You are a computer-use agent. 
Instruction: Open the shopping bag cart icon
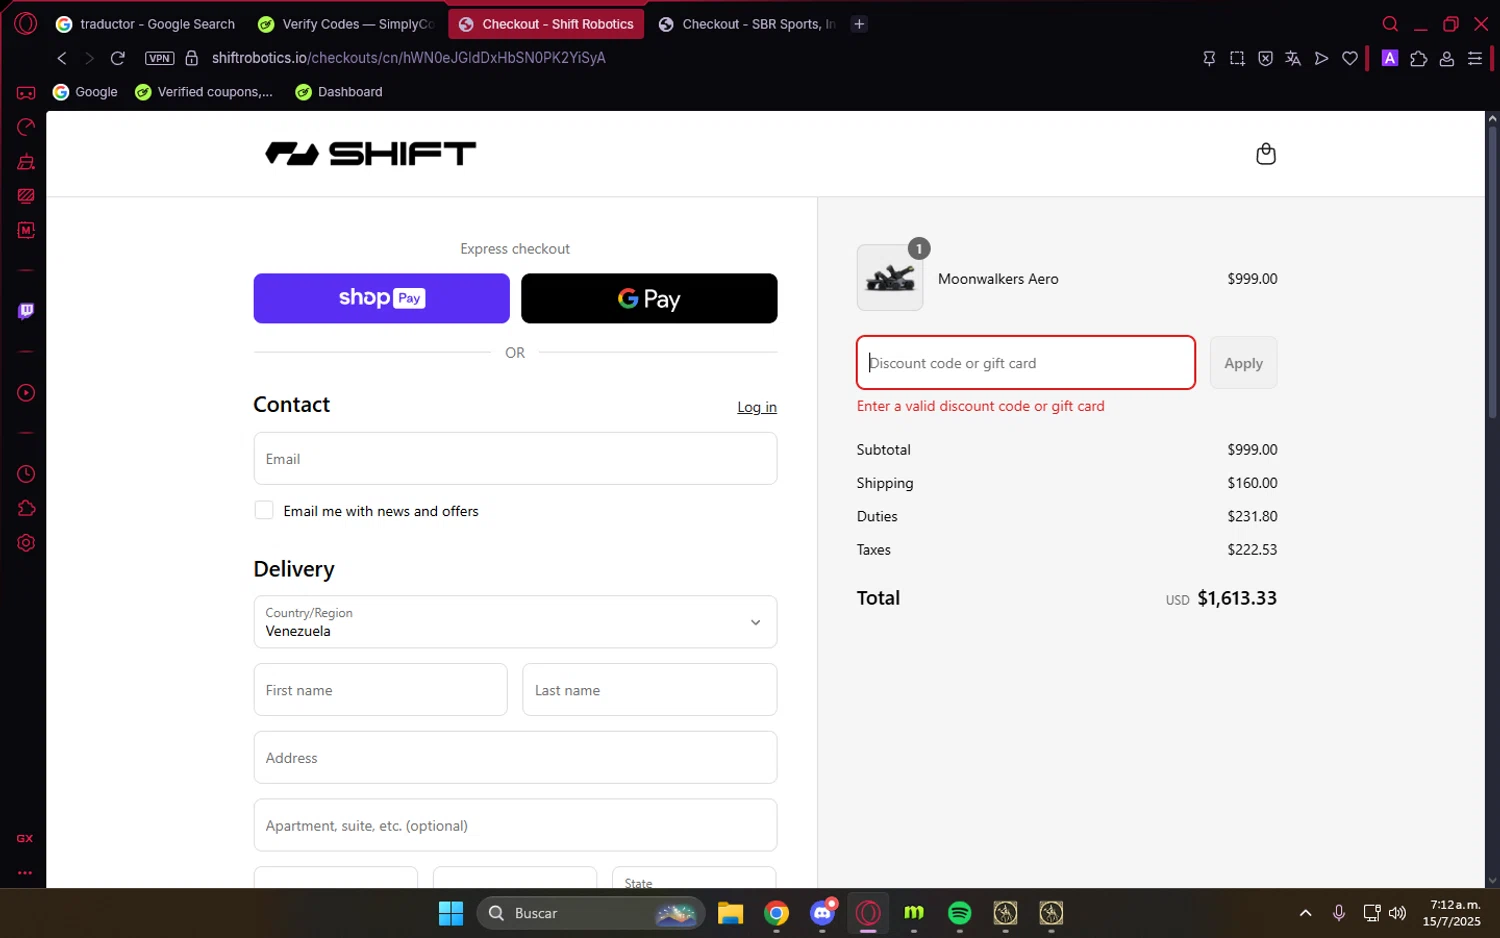[1266, 153]
